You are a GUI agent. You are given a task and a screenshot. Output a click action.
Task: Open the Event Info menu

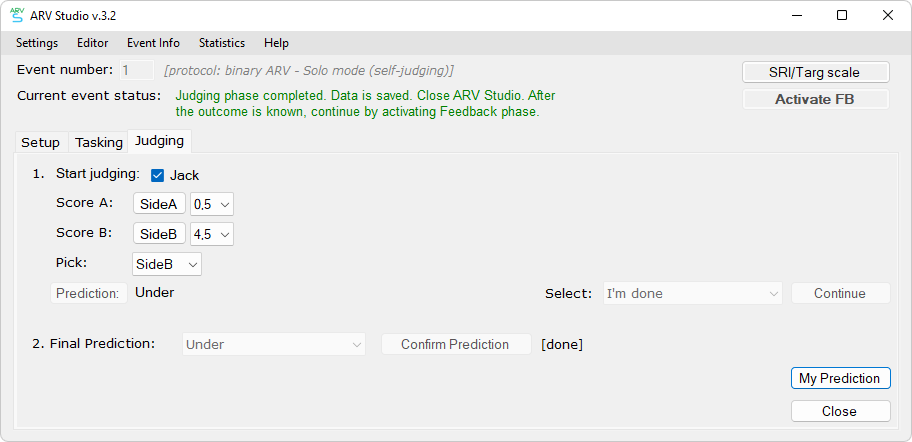[x=154, y=43]
